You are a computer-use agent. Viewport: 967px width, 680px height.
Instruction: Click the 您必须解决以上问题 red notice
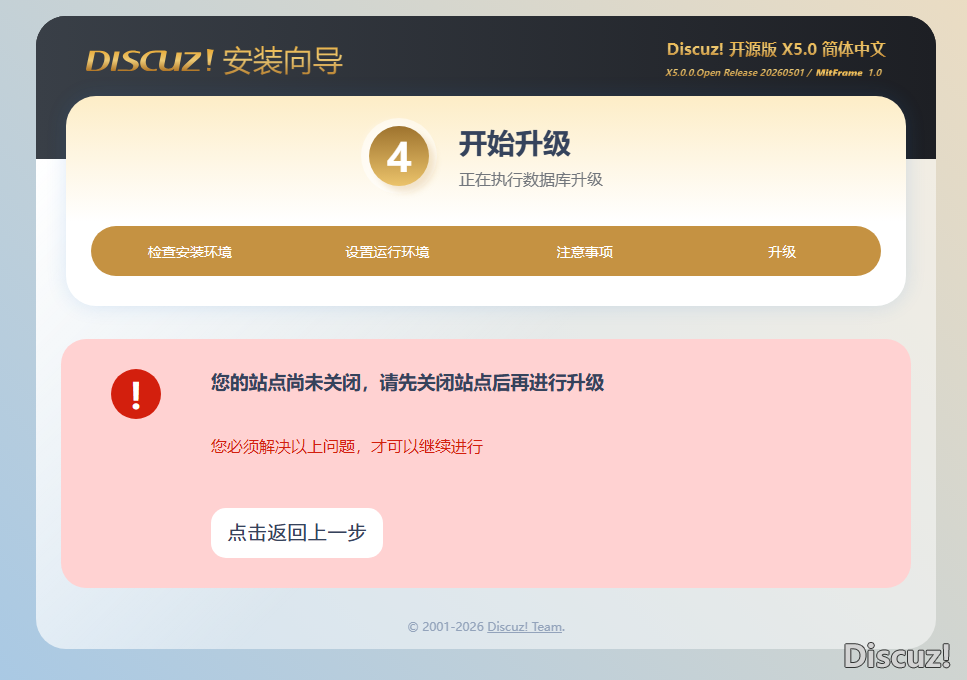(x=347, y=446)
